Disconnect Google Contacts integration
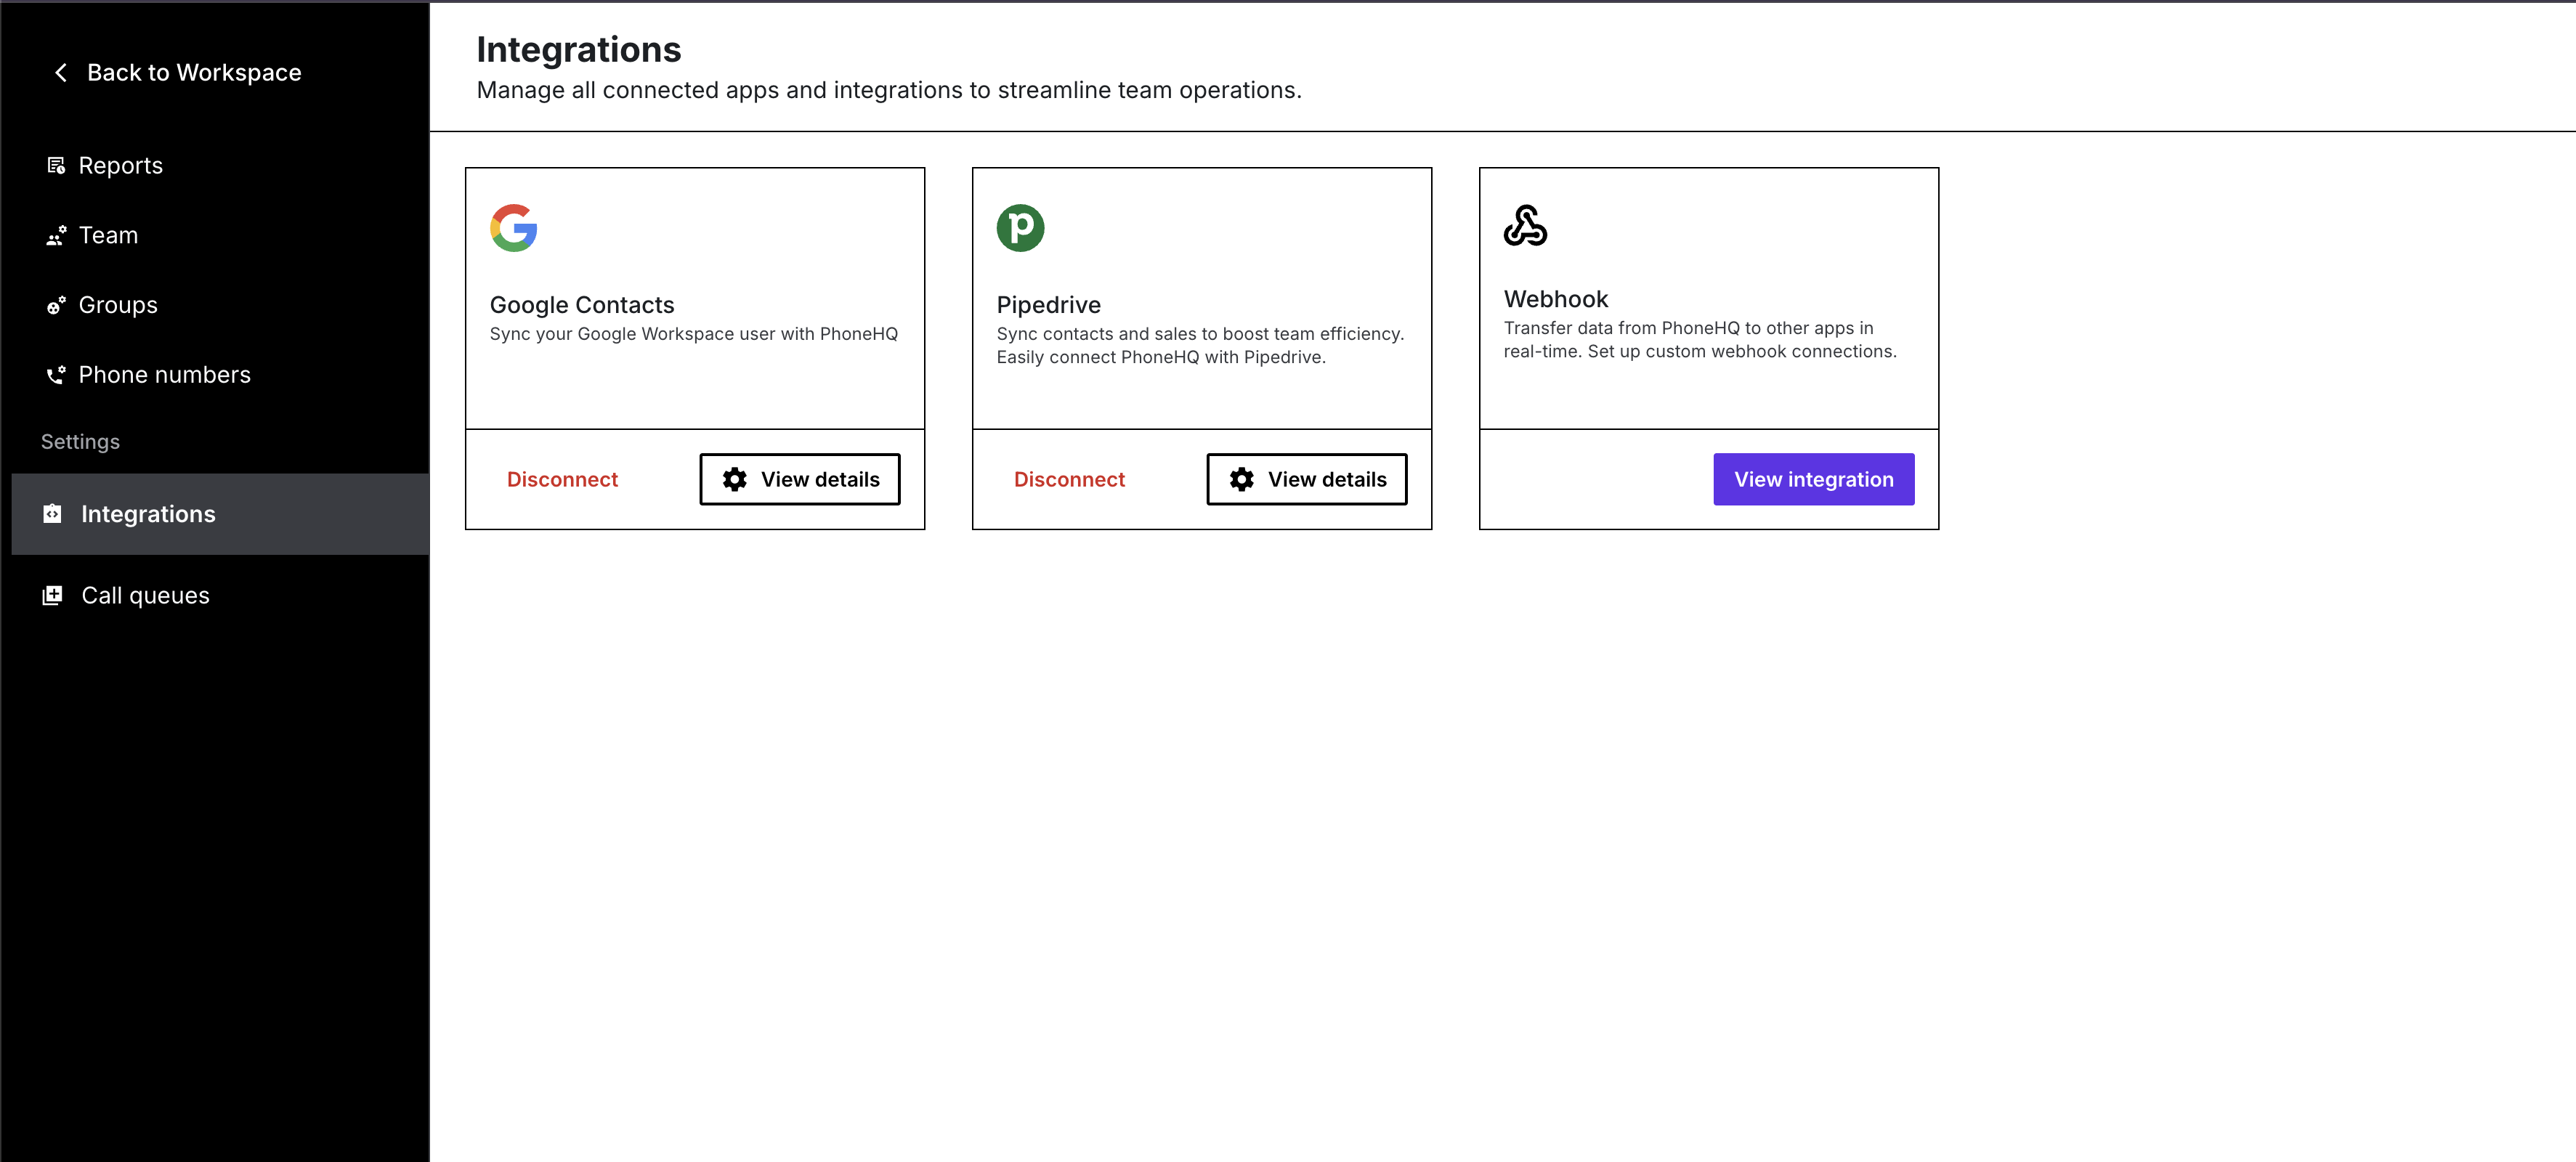Viewport: 2576px width, 1162px height. point(562,480)
